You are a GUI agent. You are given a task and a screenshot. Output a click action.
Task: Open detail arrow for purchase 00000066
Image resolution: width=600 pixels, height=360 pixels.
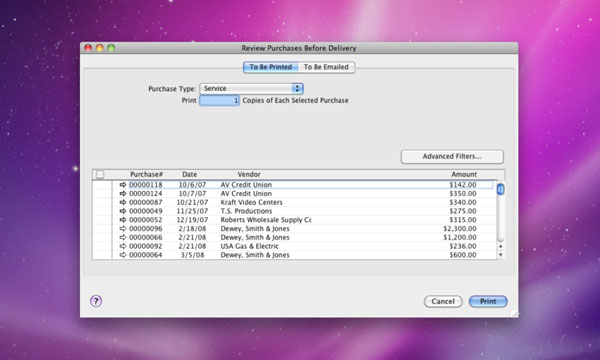123,238
